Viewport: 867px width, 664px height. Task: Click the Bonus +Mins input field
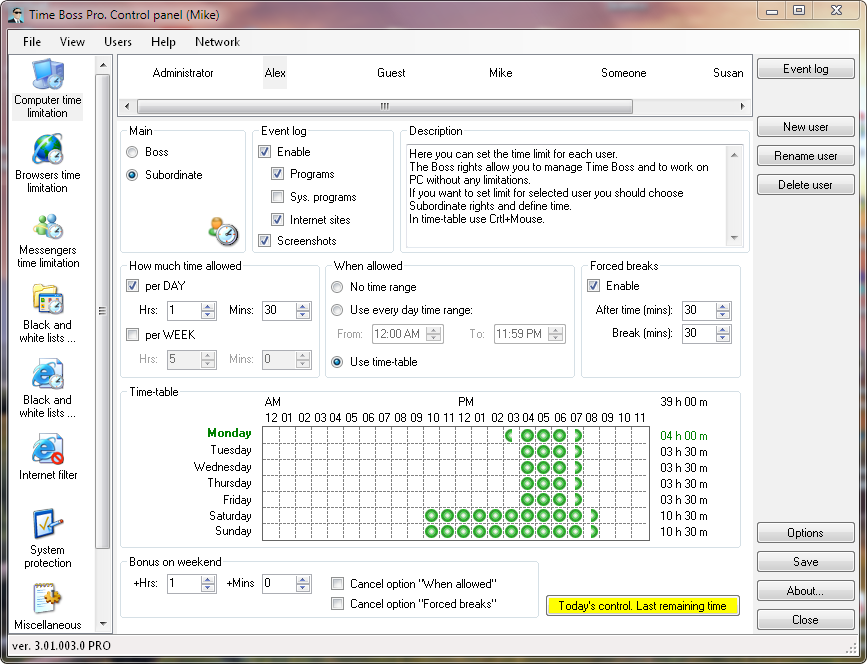tap(279, 584)
